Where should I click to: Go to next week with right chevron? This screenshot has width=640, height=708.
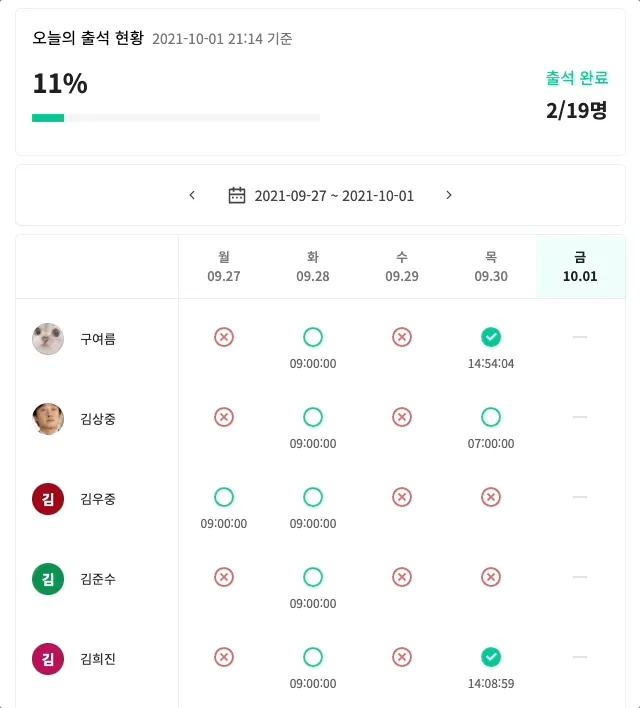point(449,195)
